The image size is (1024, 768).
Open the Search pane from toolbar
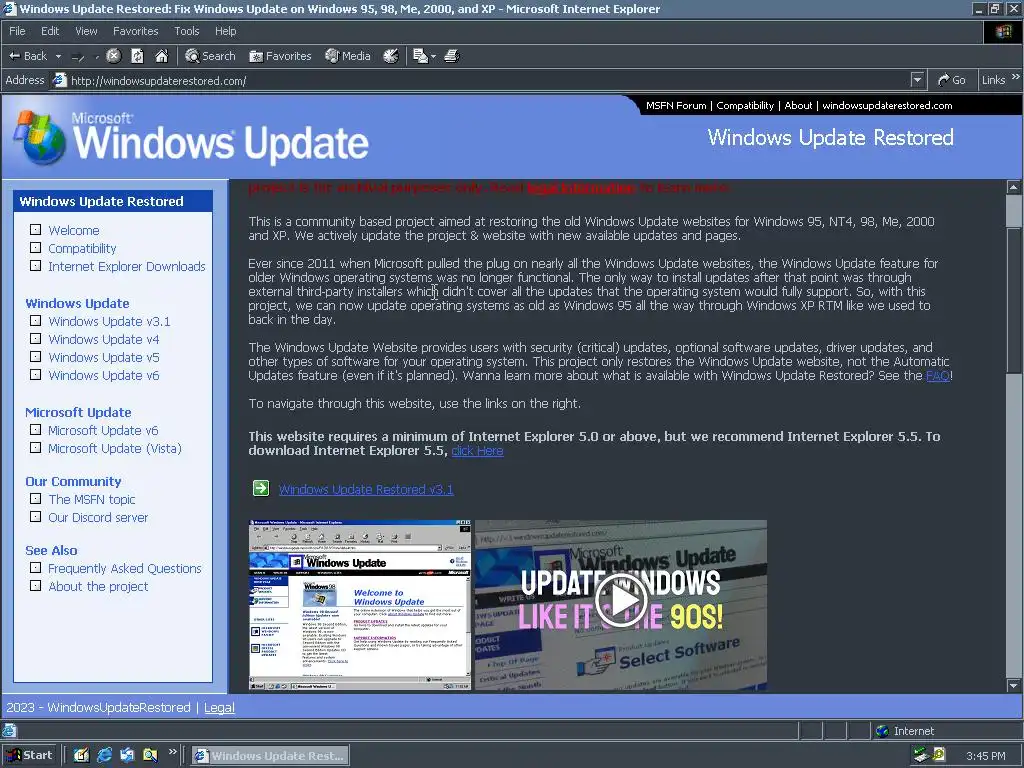210,56
